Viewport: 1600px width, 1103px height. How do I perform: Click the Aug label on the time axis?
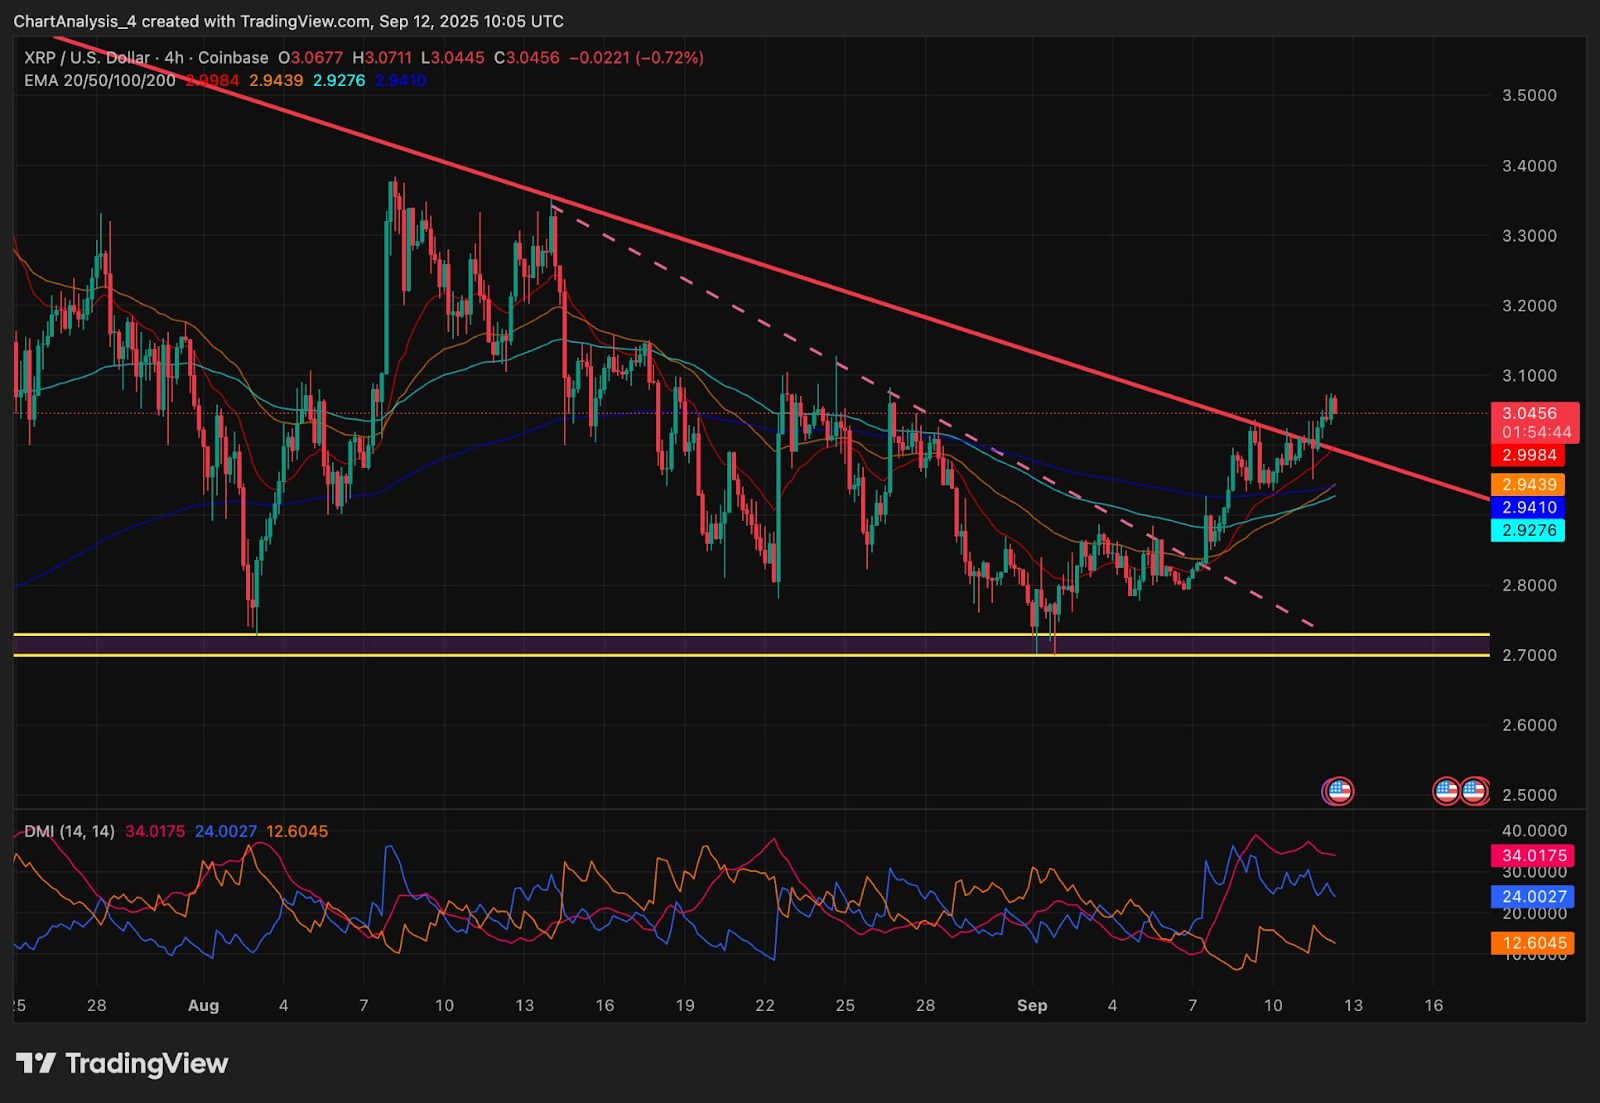pyautogui.click(x=203, y=1005)
